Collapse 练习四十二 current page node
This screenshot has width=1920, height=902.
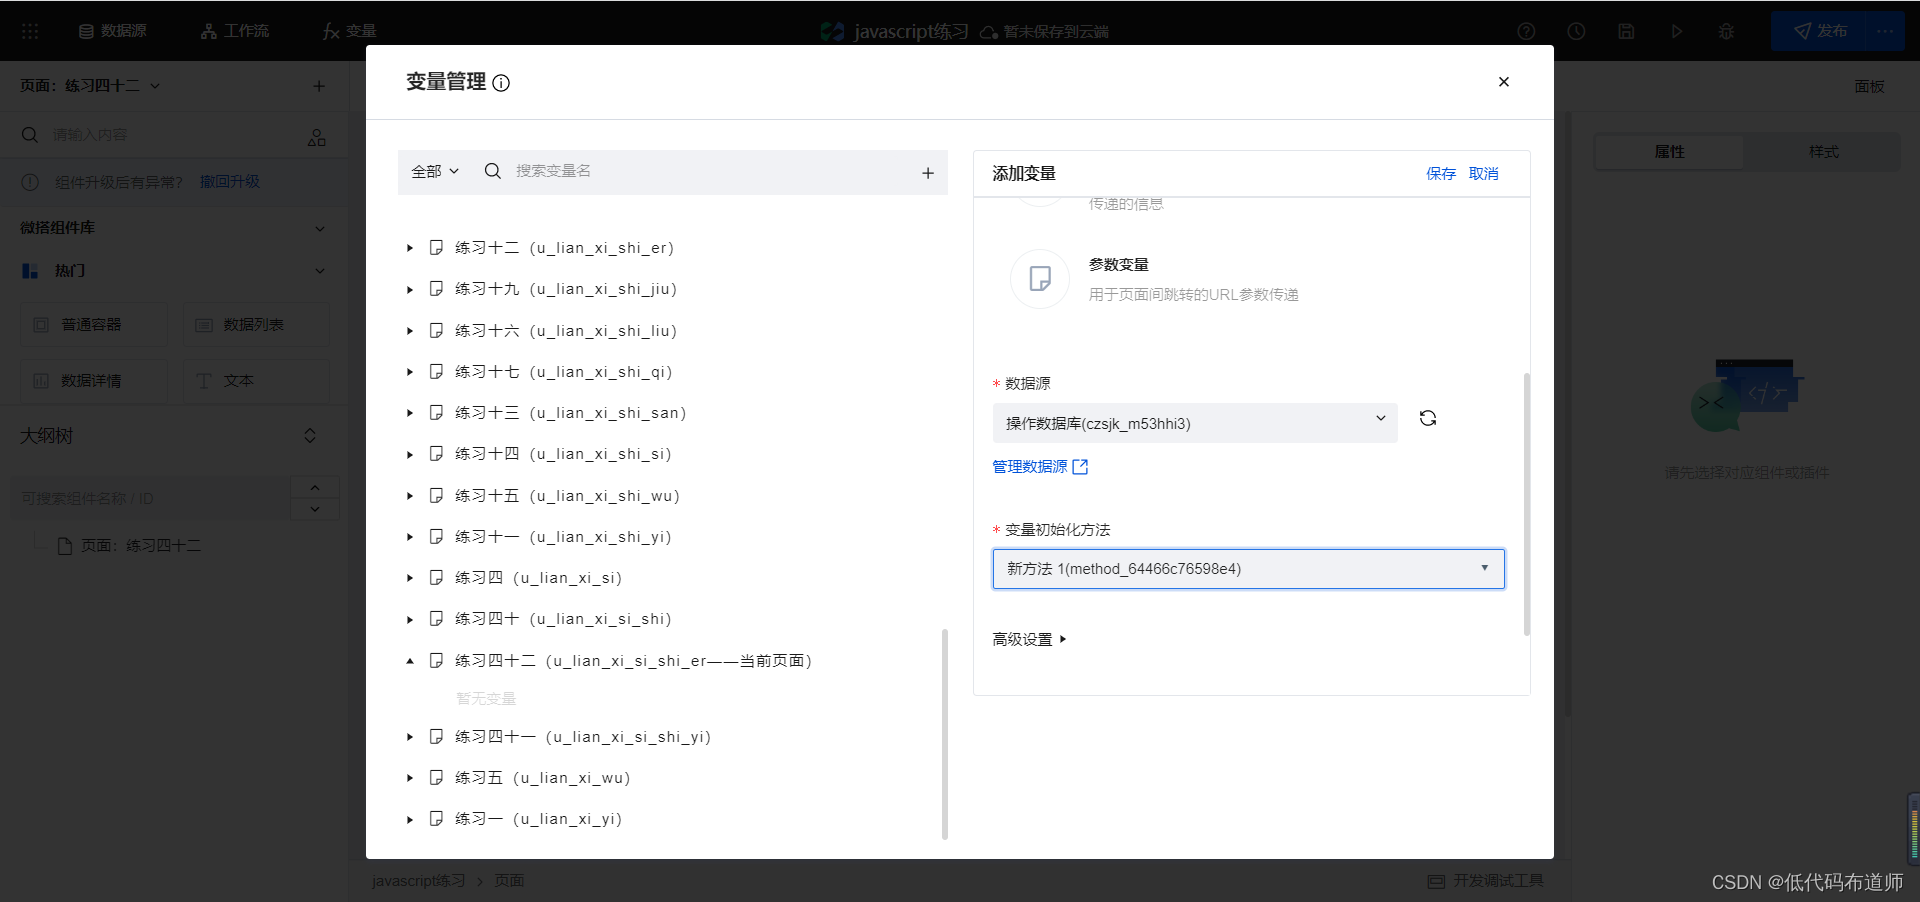pos(410,661)
